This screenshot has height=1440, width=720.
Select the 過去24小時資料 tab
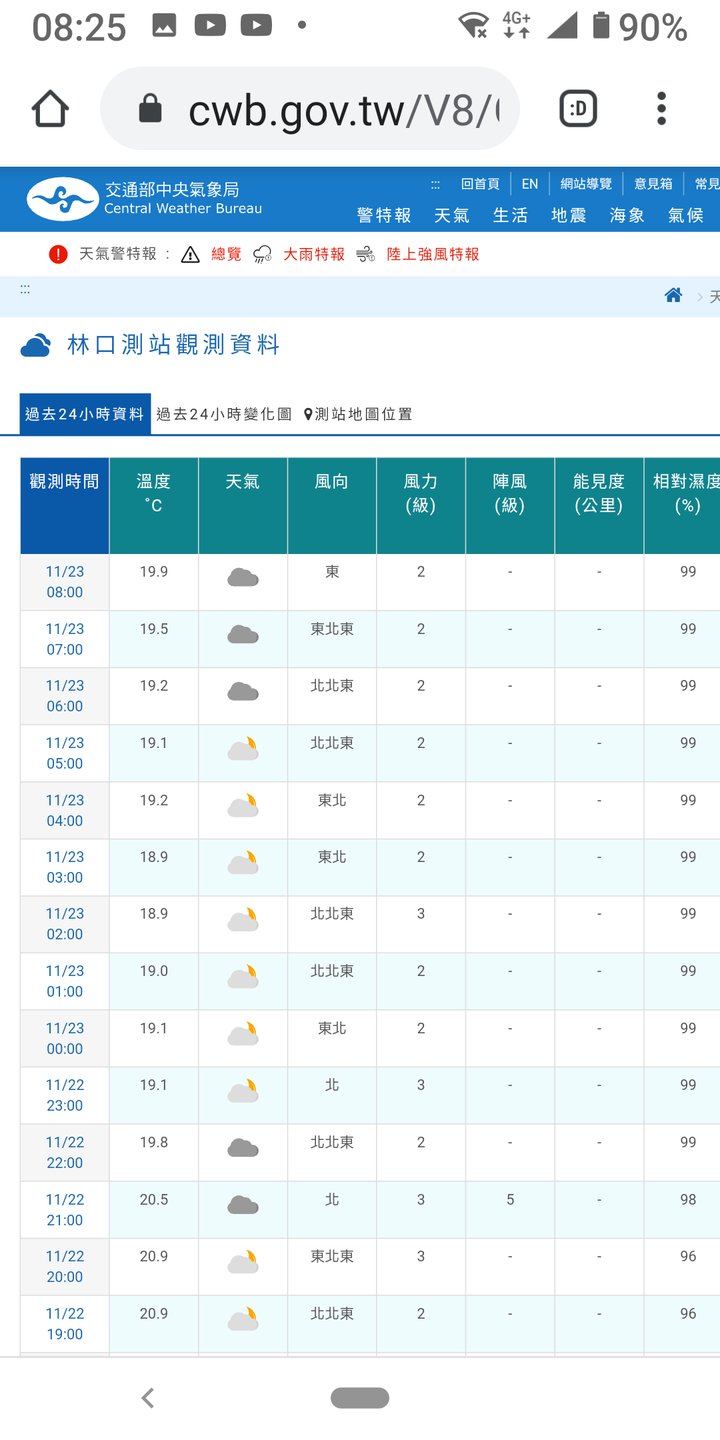pyautogui.click(x=85, y=414)
